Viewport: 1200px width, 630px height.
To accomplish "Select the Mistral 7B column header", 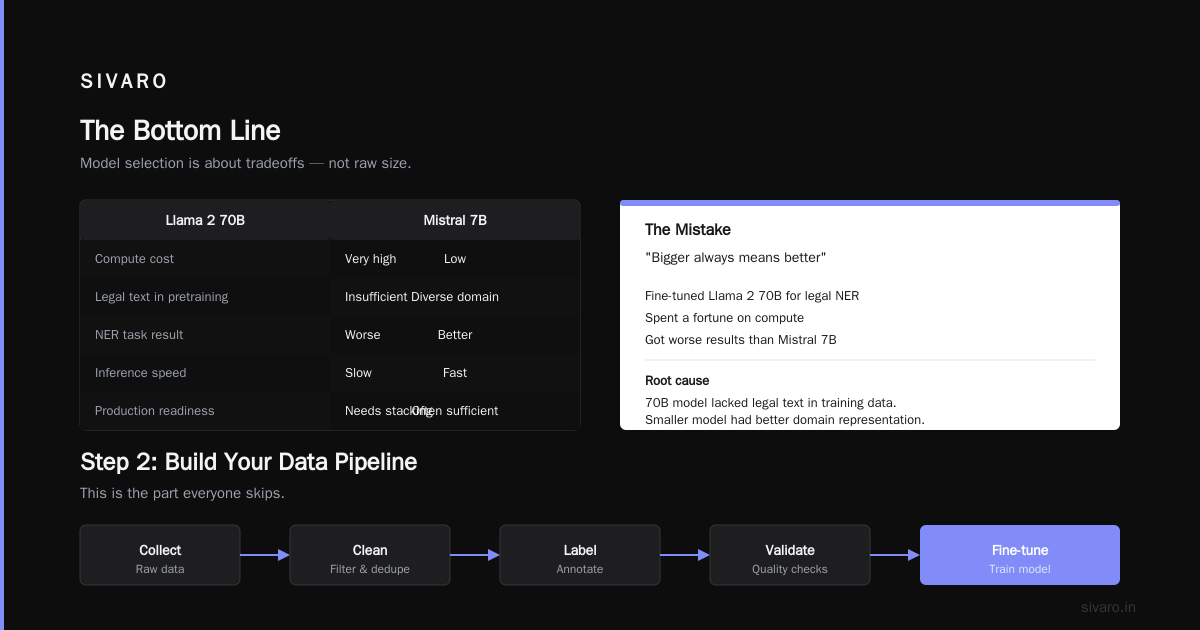I will coord(455,220).
